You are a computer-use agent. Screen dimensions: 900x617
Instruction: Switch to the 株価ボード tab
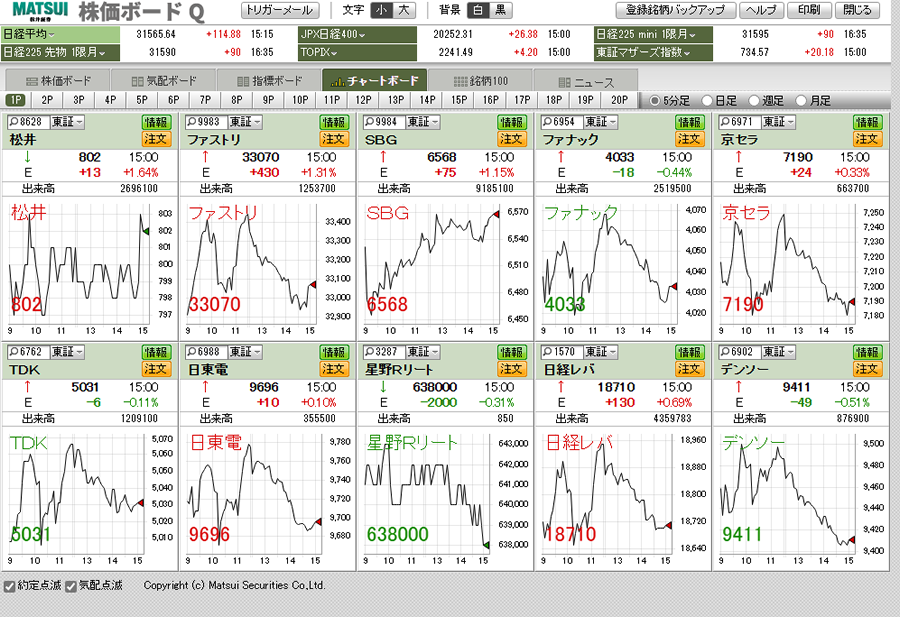click(57, 81)
